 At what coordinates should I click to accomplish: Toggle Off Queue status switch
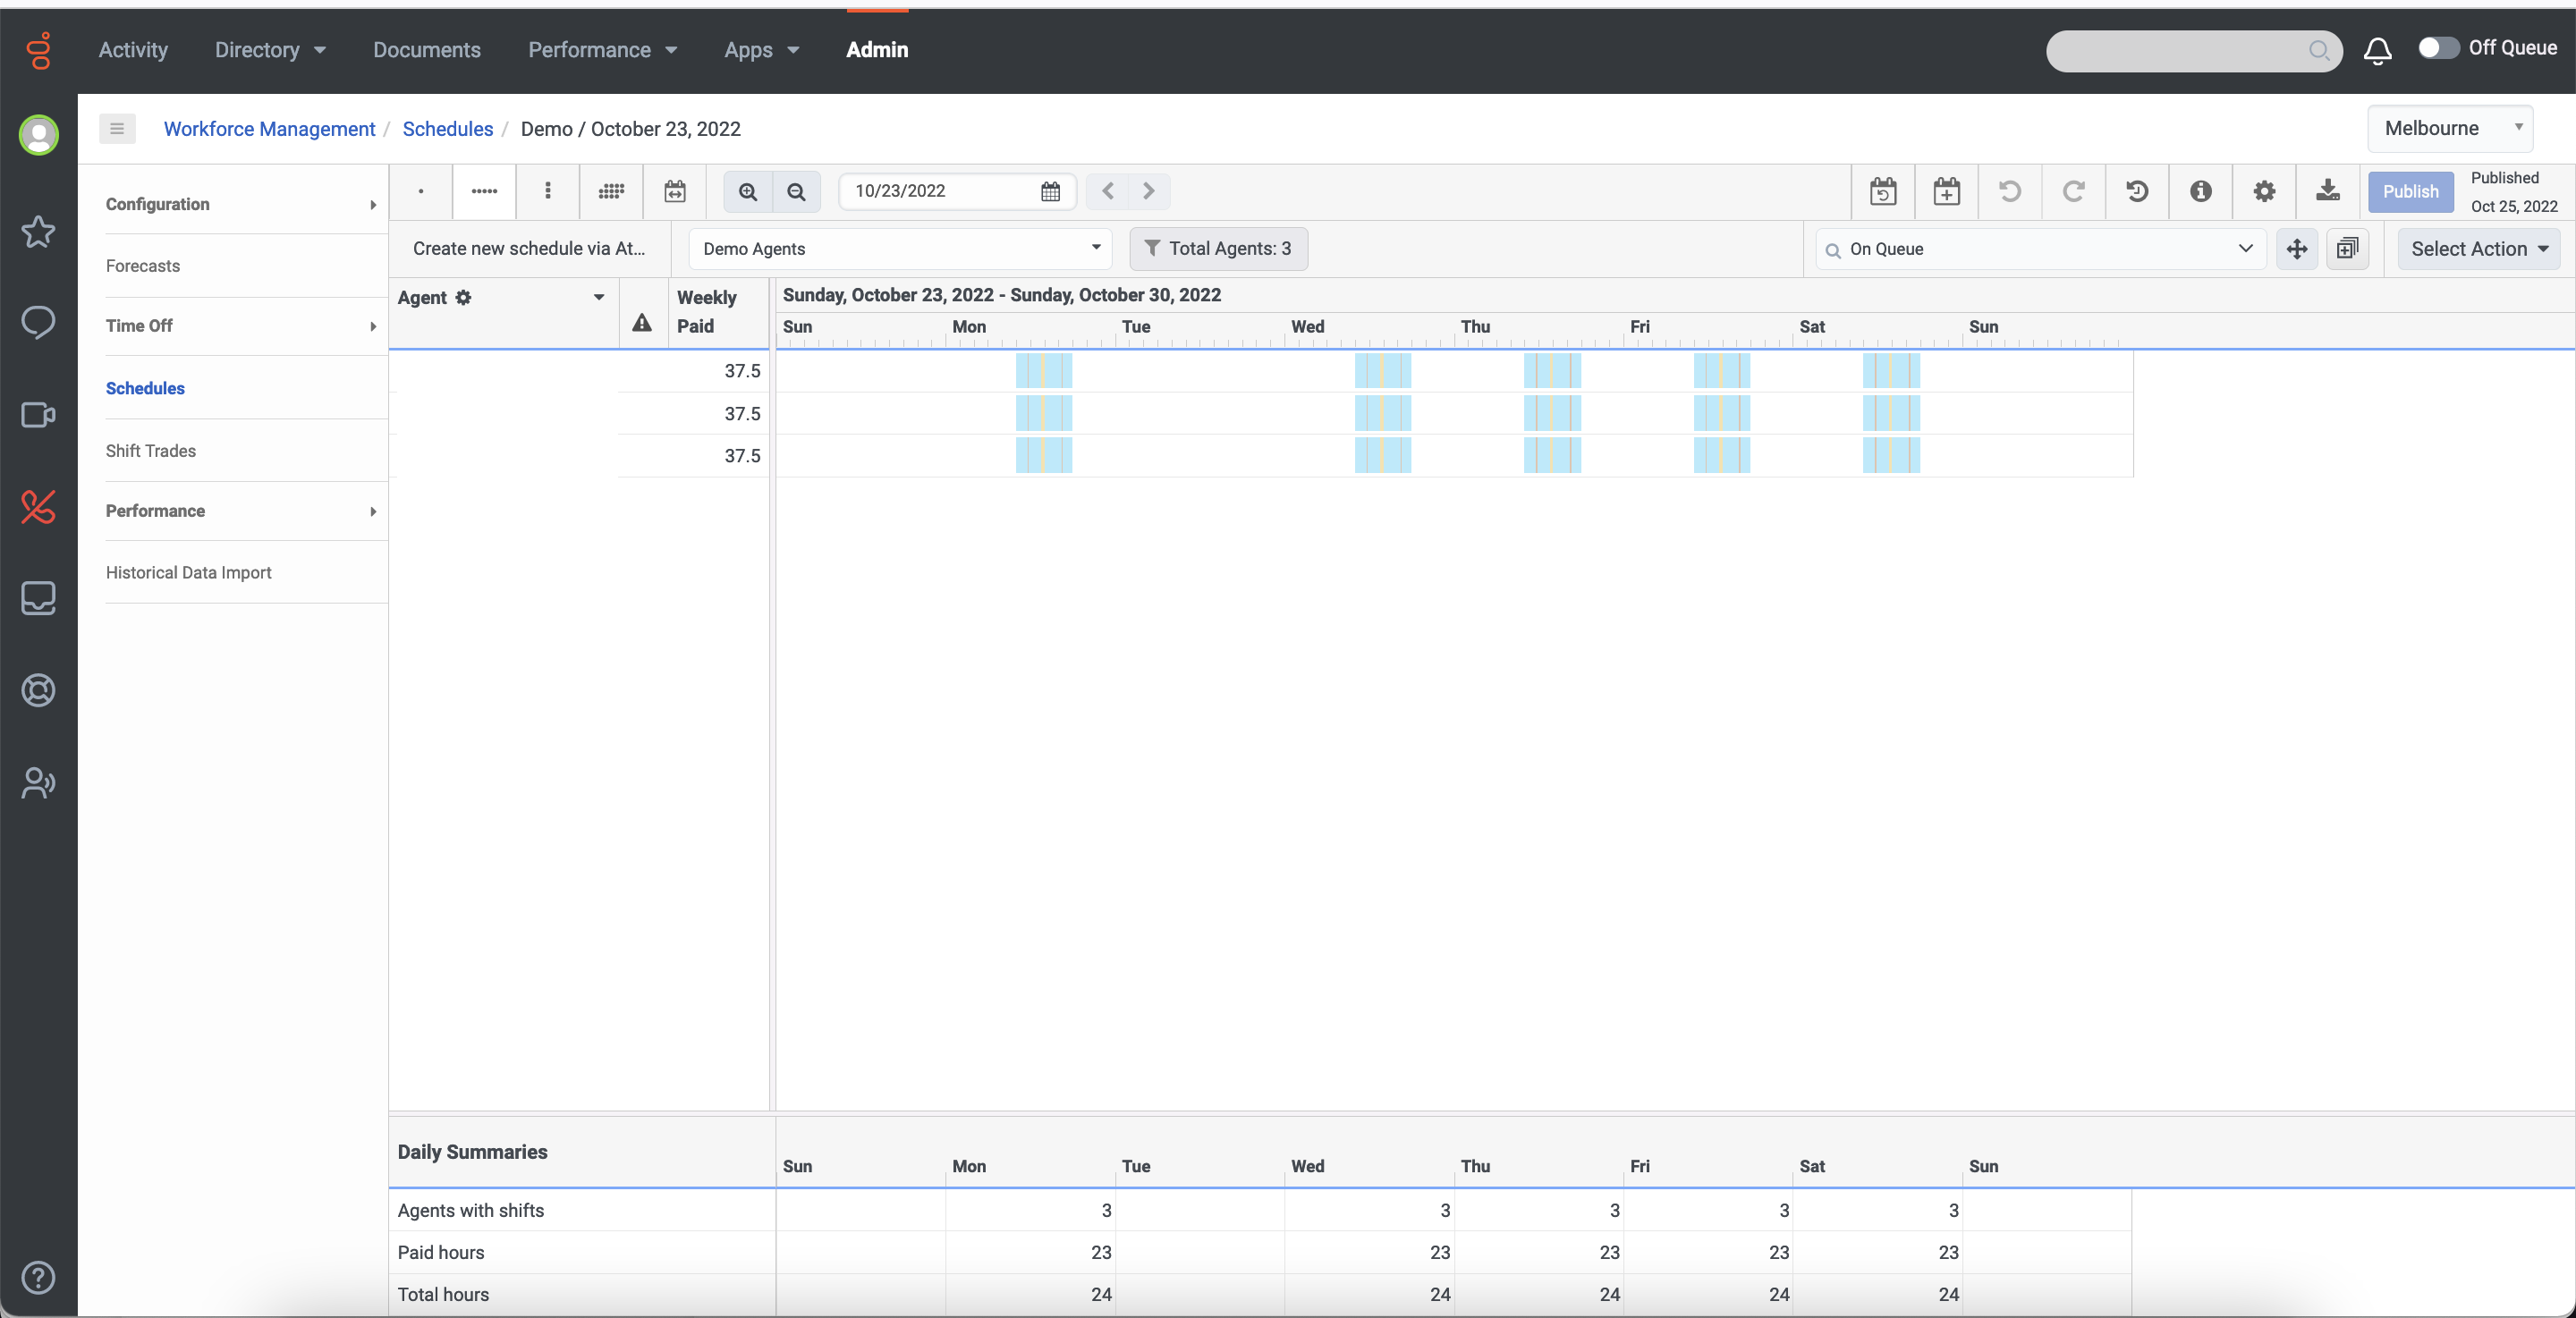(2438, 48)
